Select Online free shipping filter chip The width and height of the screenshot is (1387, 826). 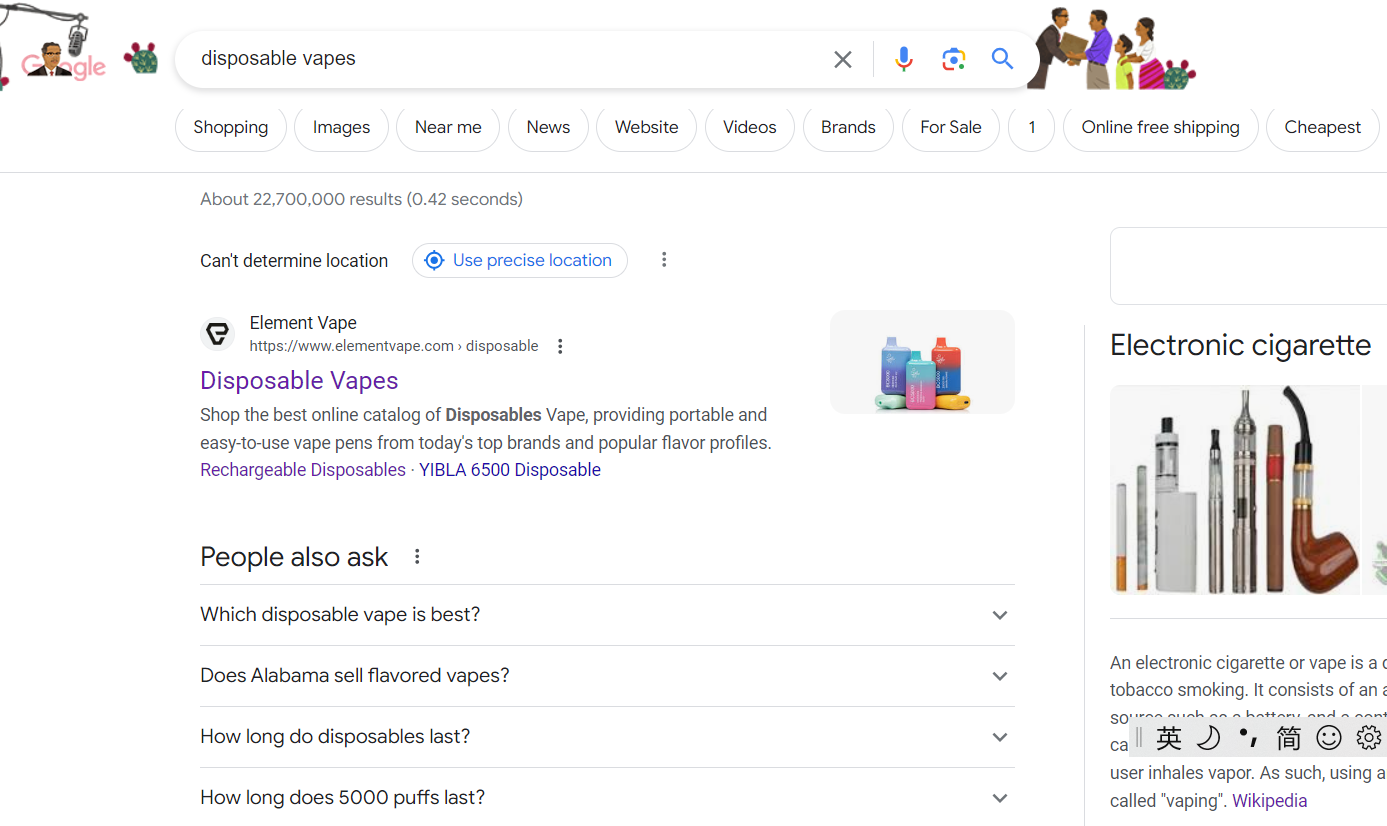tap(1161, 128)
